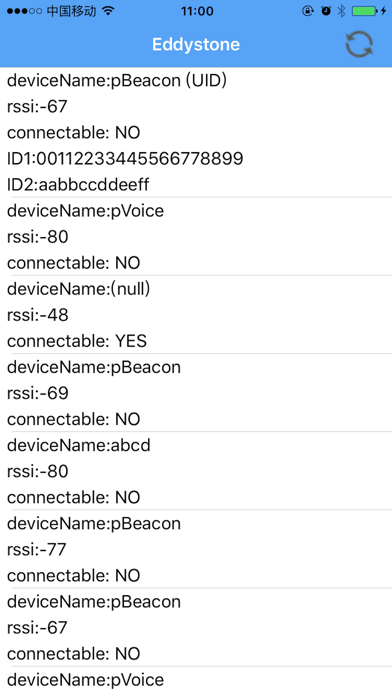Tap the battery indicator icon

369,11
